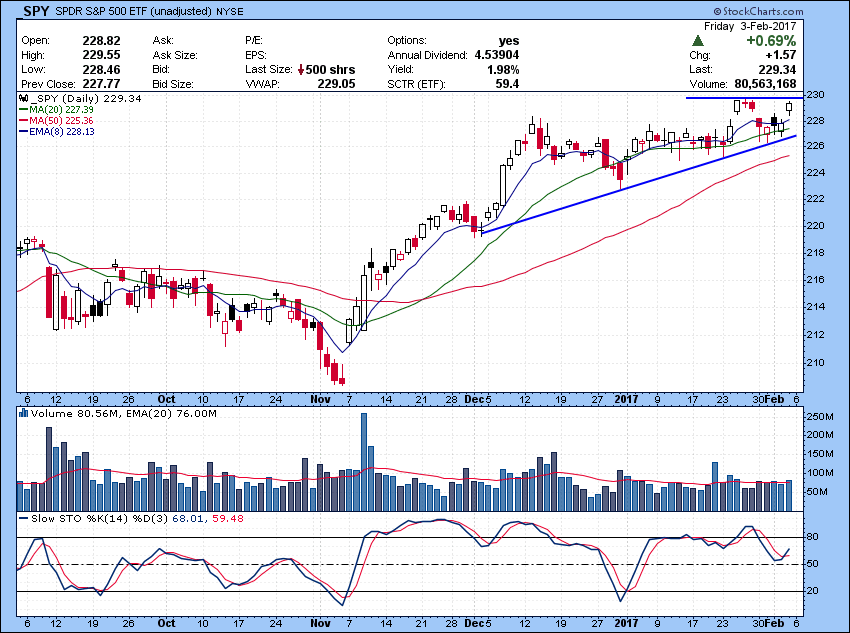This screenshot has height=633, width=850.
Task: Click the High value 229.55
Action: click(x=101, y=55)
